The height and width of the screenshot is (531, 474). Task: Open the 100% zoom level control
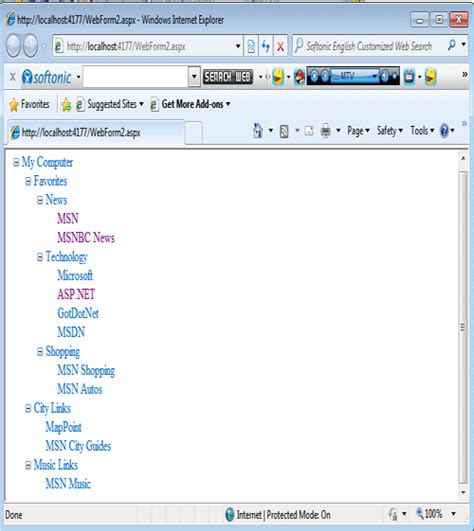435,514
